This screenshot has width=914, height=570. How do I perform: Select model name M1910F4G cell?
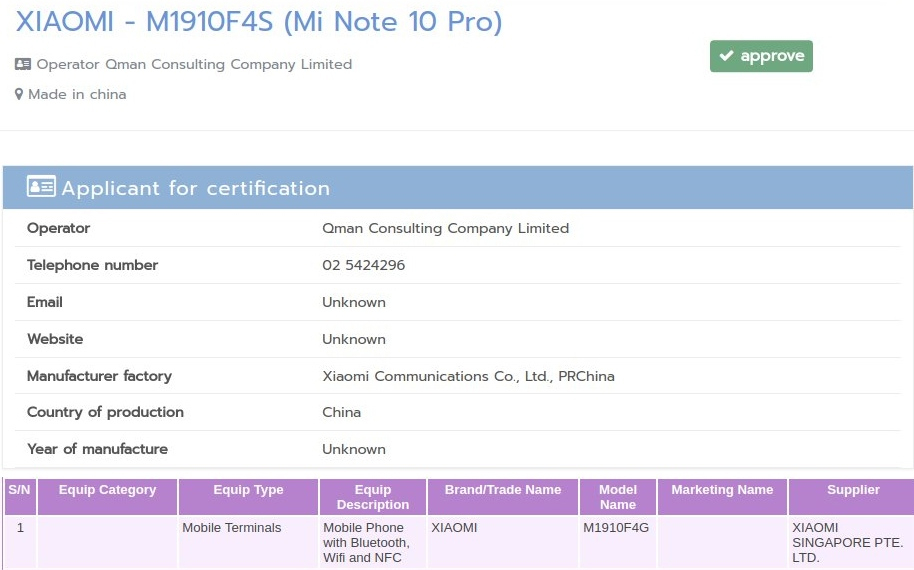(x=618, y=542)
